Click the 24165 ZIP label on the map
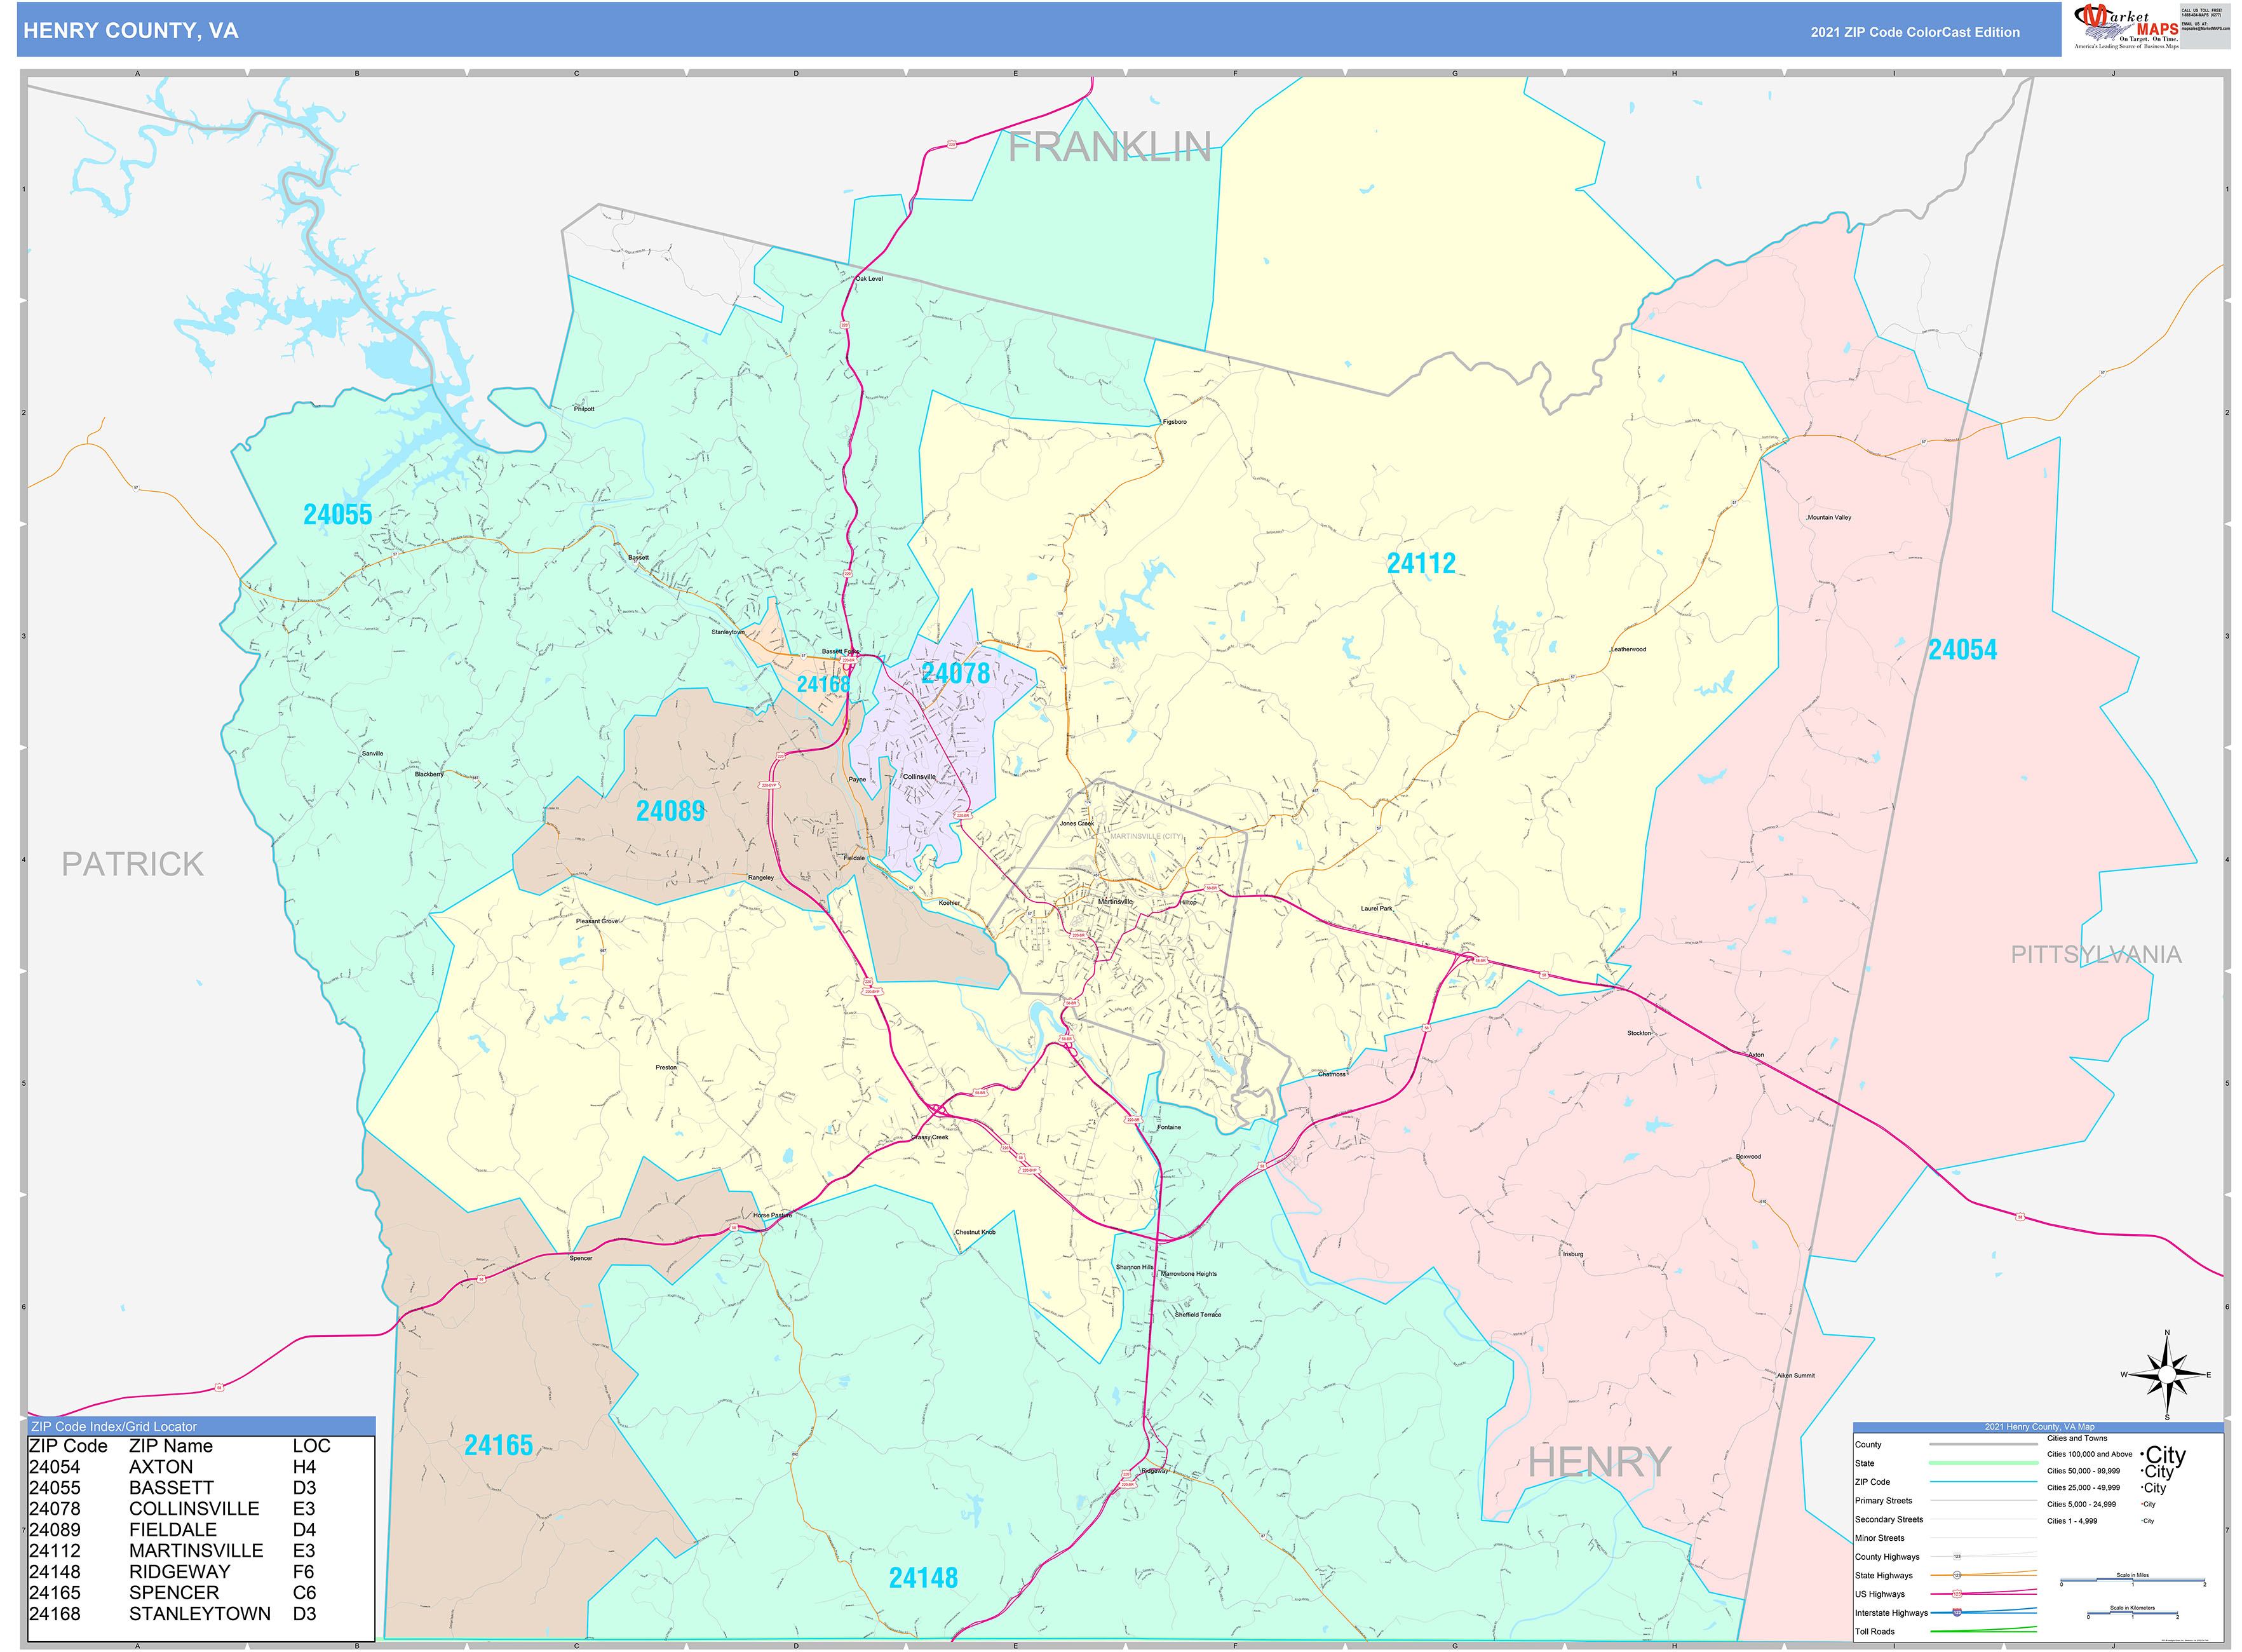Screen dimensions: 2242x1652 499,1446
